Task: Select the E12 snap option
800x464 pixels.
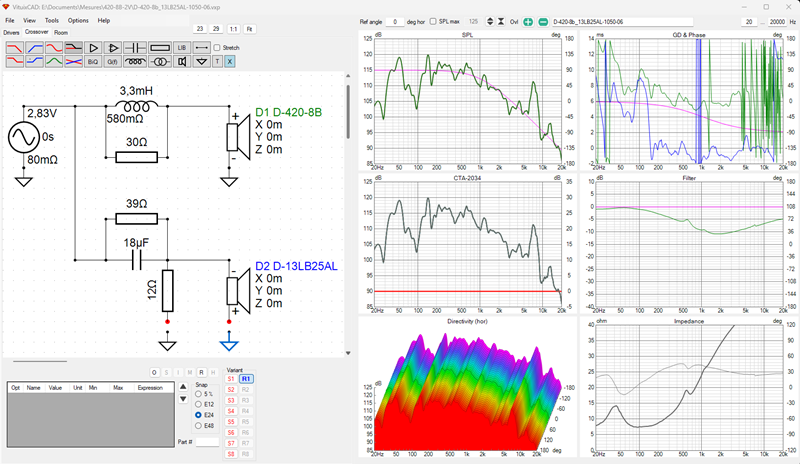Action: click(198, 404)
